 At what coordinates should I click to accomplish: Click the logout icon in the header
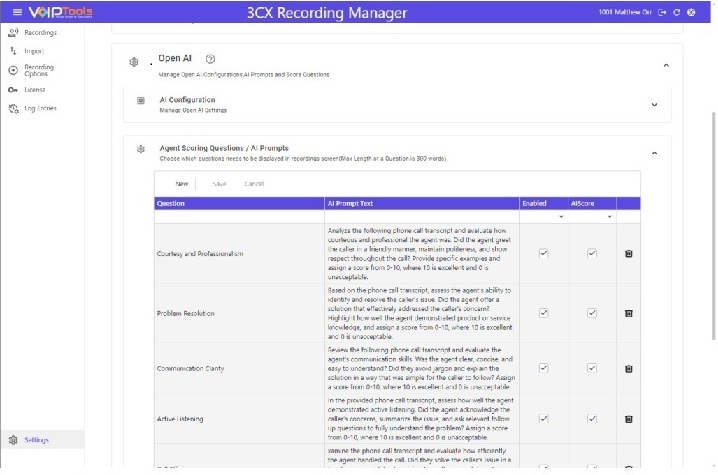662,12
